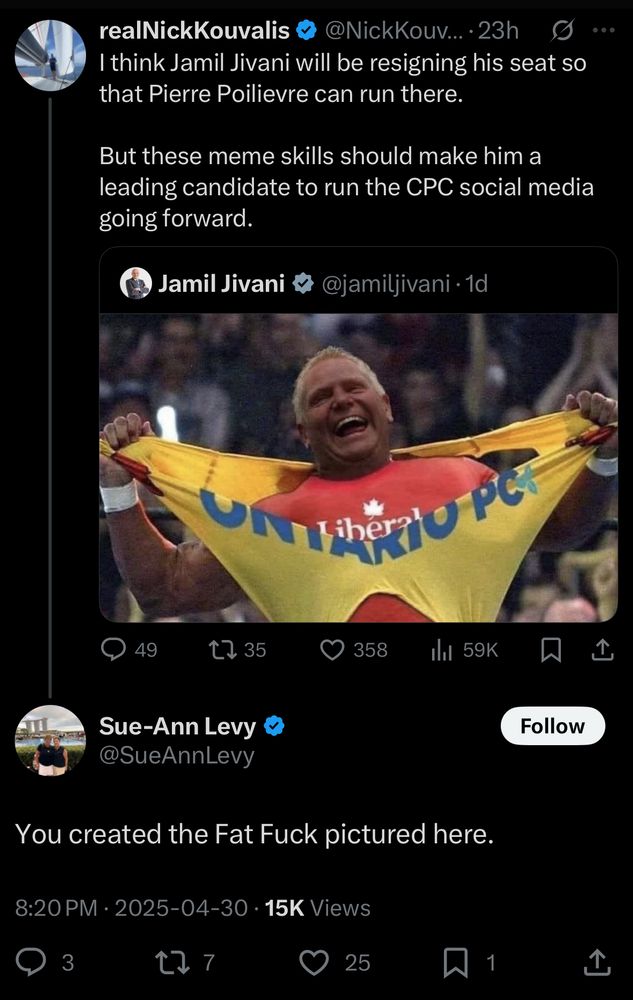Open the @SueAnnLevy handle link
The image size is (633, 1000).
pos(177,755)
